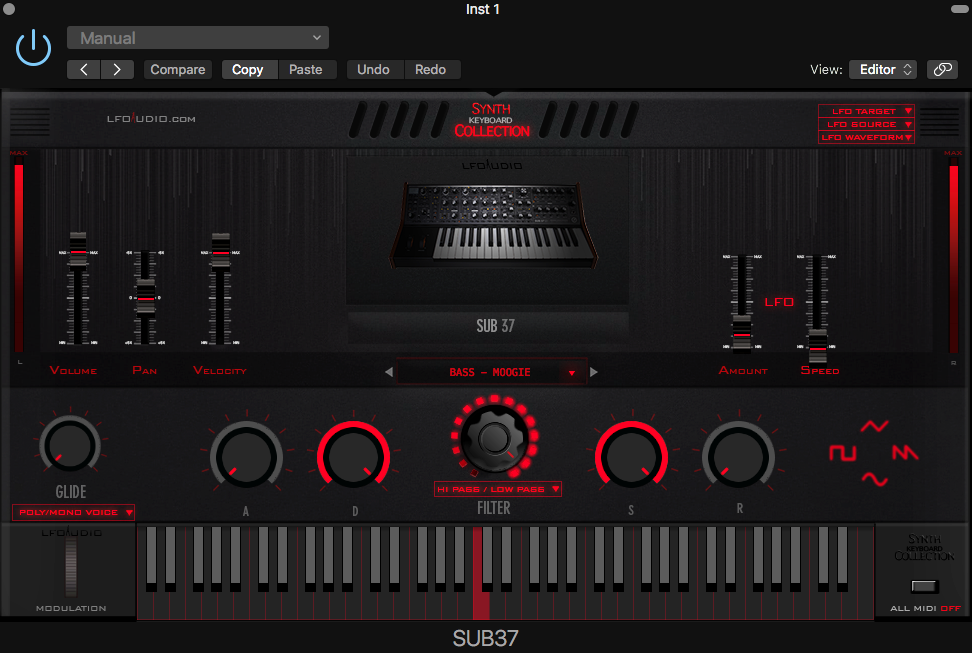Select the triangle wave LFO shape
The image size is (972, 653).
[x=873, y=426]
